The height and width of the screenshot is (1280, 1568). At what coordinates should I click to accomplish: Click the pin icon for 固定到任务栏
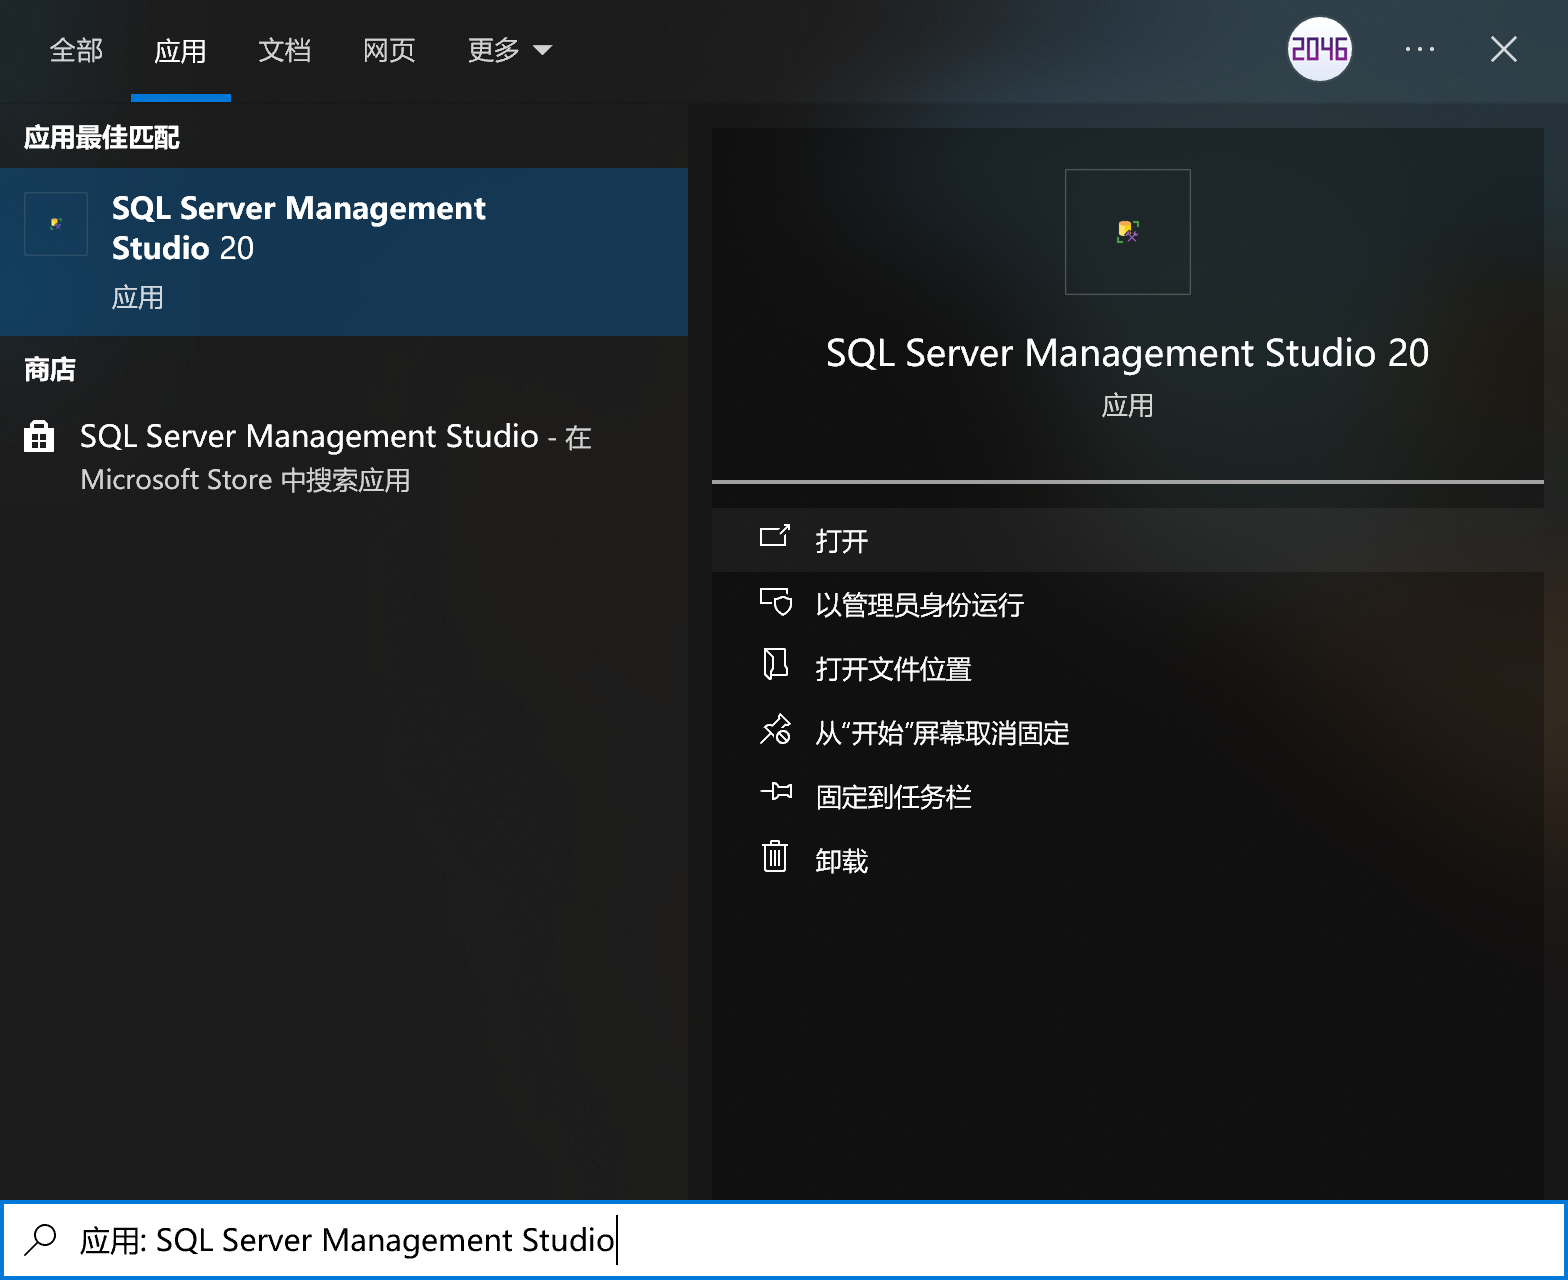[775, 793]
